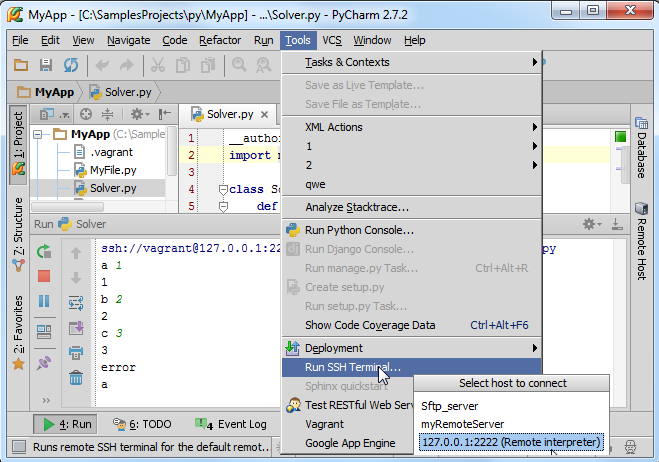Toggle soft wraps icon in Run panel
The height and width of the screenshot is (462, 659).
(x=76, y=303)
